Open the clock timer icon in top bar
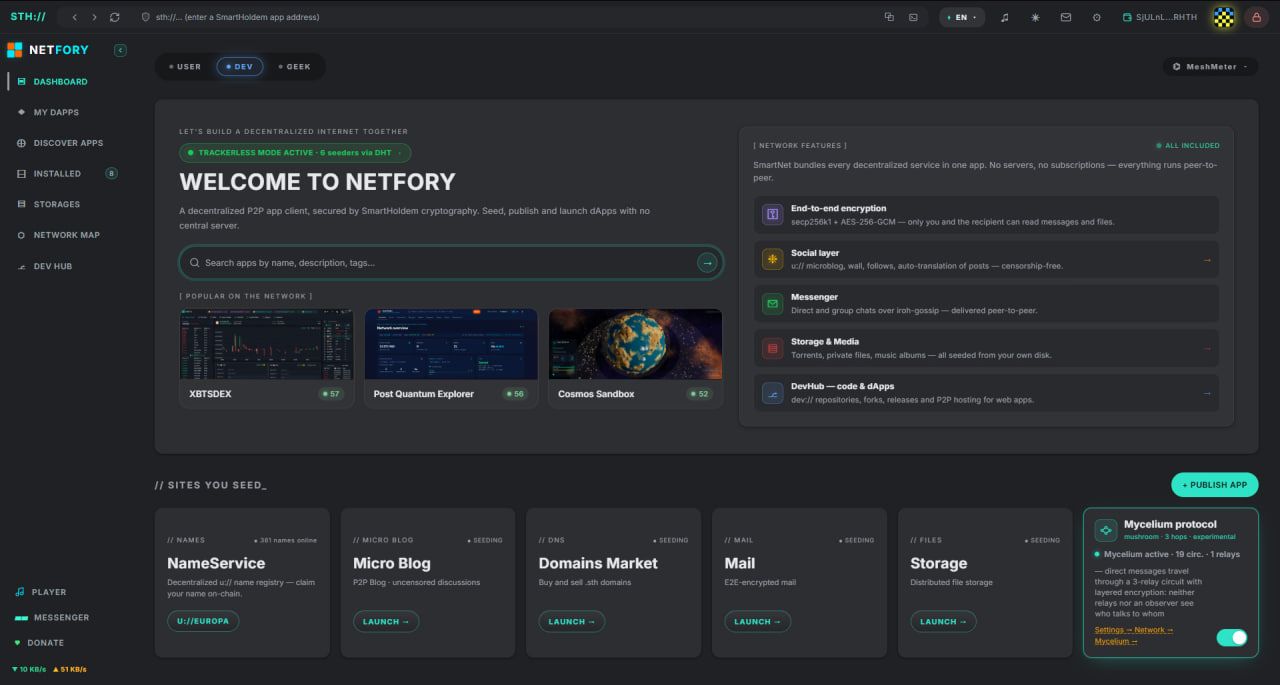This screenshot has height=685, width=1280. pyautogui.click(x=1096, y=17)
